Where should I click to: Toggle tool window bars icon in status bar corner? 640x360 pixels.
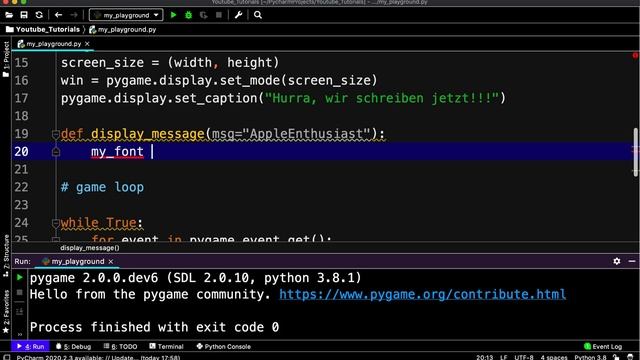pos(6,358)
